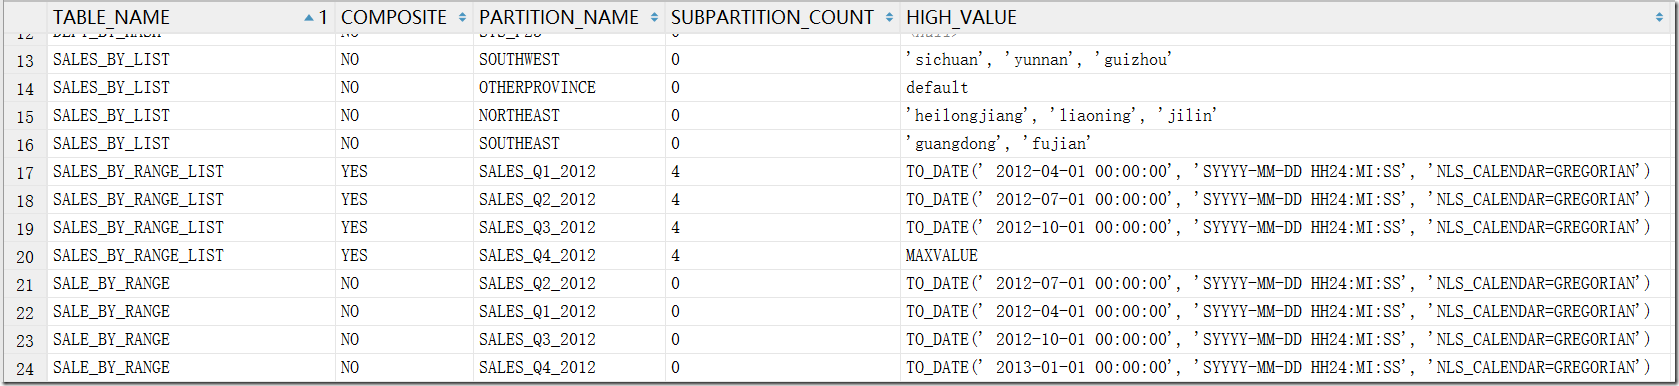Click the ascending sort arrow beside TABLE_NAME
1679x386 pixels.
tap(309, 17)
